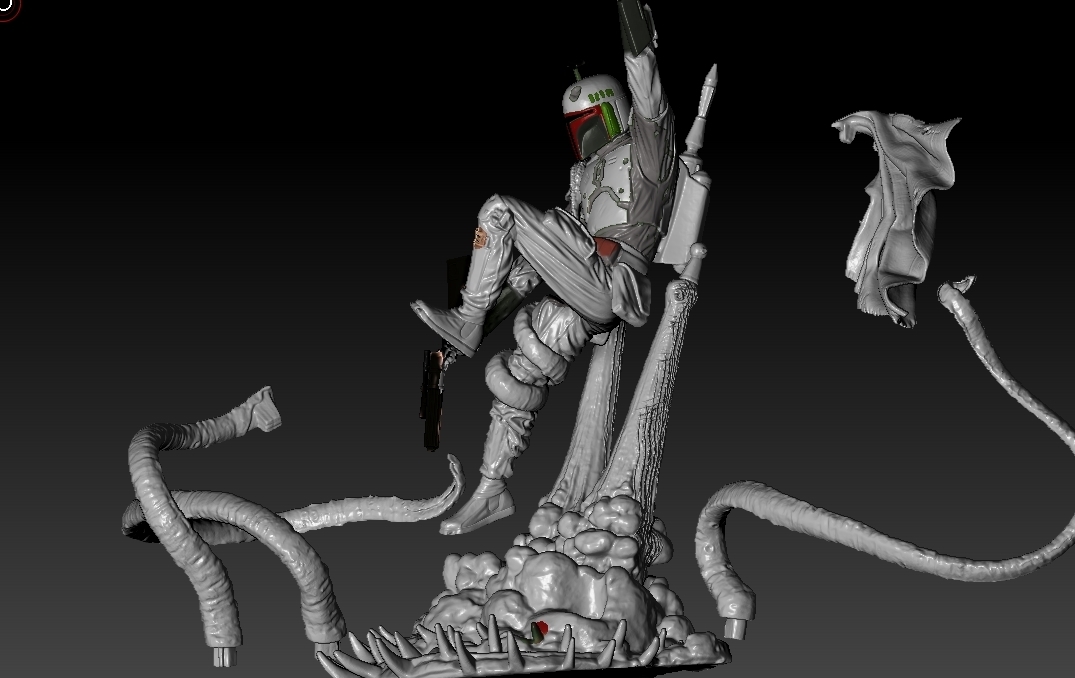Viewport: 1075px width, 678px height.
Task: Click the dark blaster pistol in figure's hand
Action: (431, 400)
